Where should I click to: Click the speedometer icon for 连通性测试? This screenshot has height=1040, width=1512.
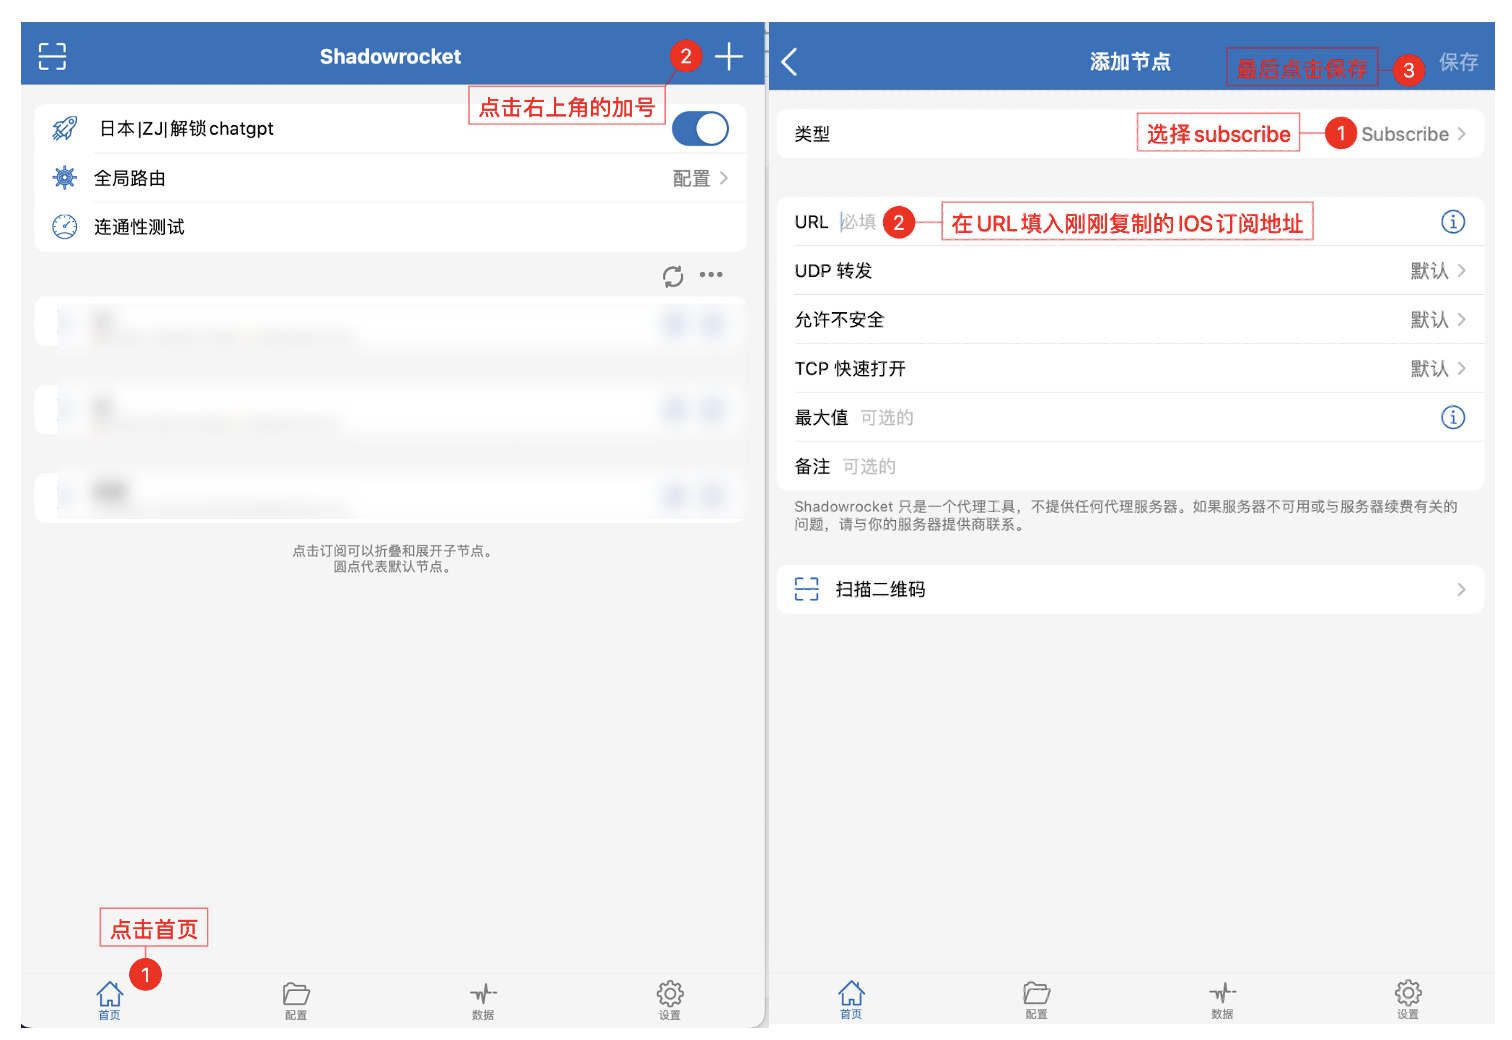click(65, 227)
